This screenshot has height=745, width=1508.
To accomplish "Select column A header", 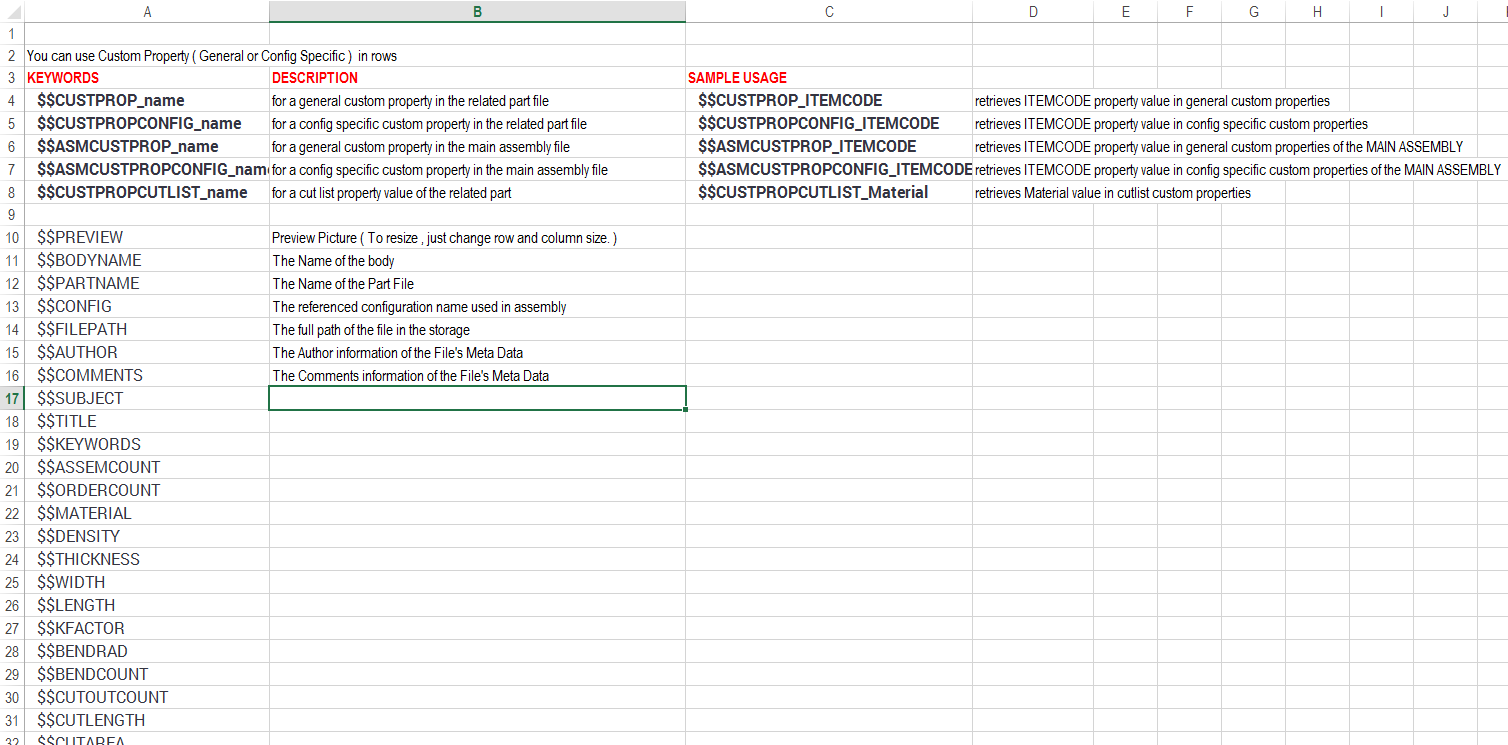I will [x=147, y=12].
